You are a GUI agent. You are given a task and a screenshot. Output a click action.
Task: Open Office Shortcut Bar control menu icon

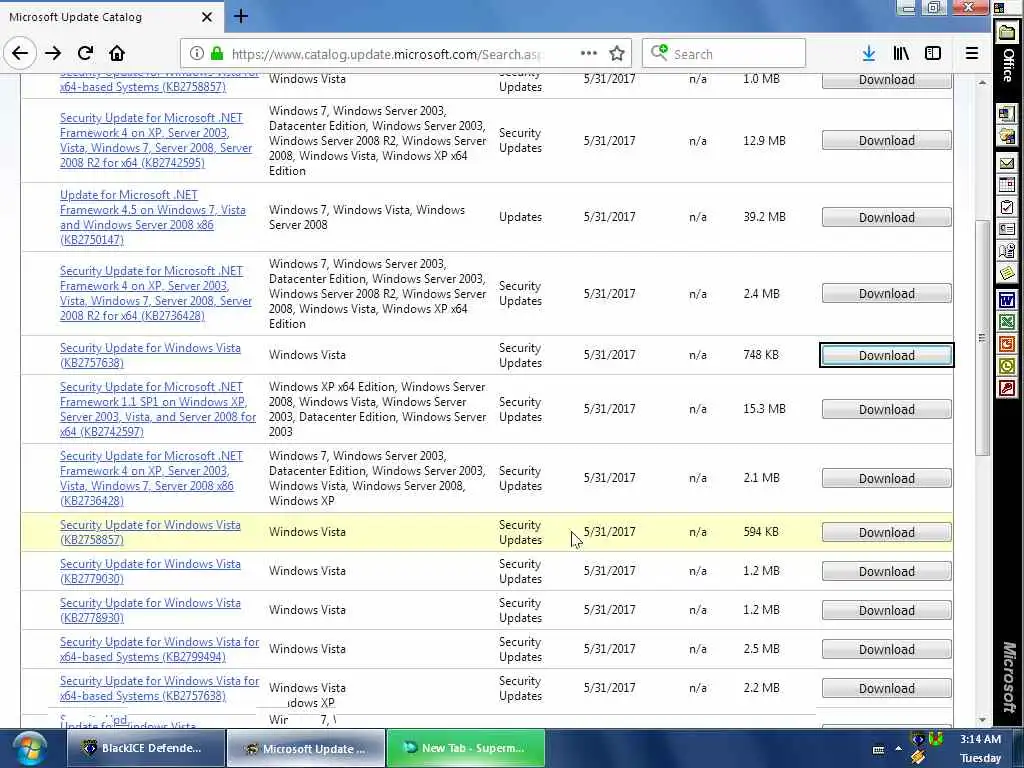pyautogui.click(x=999, y=7)
